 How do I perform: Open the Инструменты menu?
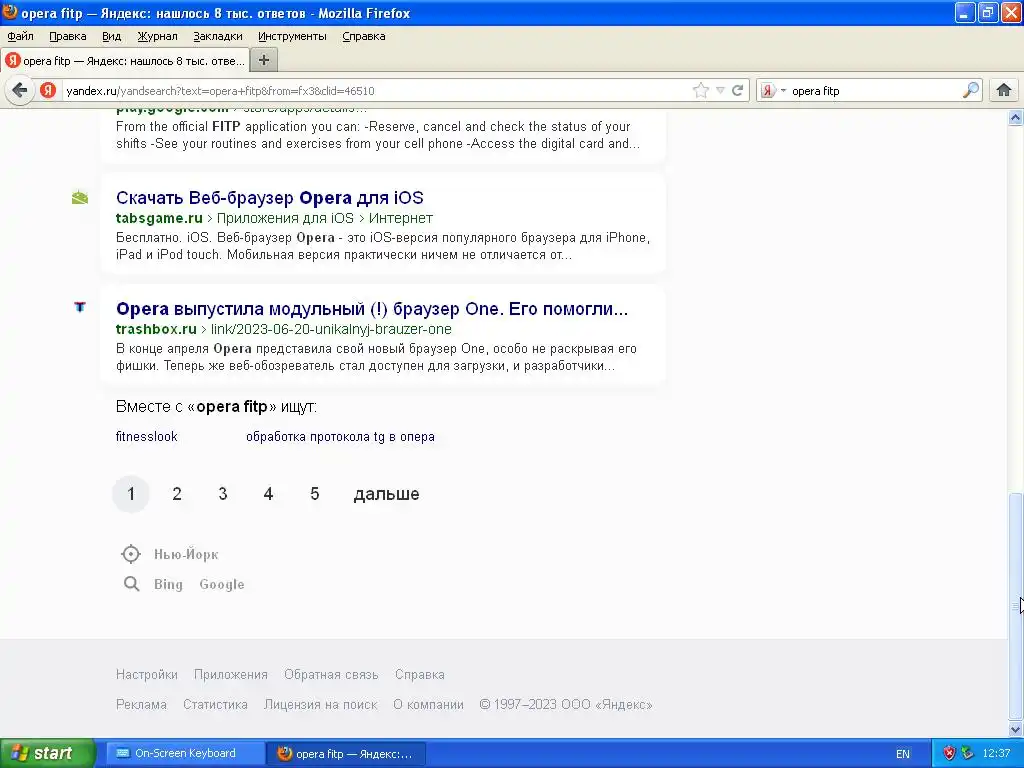292,36
